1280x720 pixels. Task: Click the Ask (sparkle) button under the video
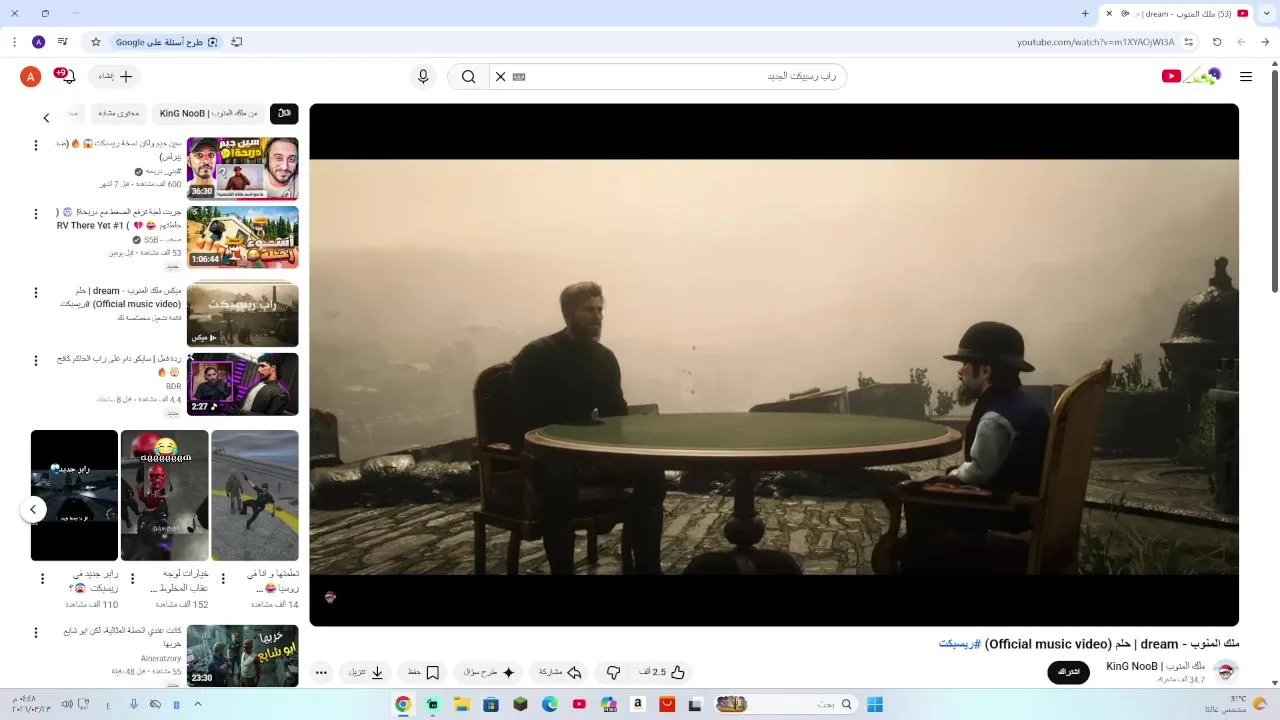(x=489, y=672)
